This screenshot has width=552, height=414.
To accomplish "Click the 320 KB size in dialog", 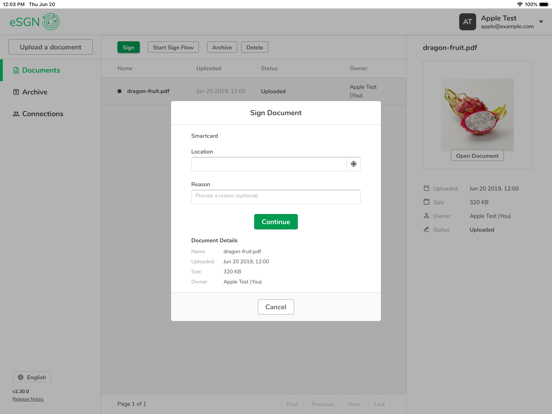I will coord(232,272).
